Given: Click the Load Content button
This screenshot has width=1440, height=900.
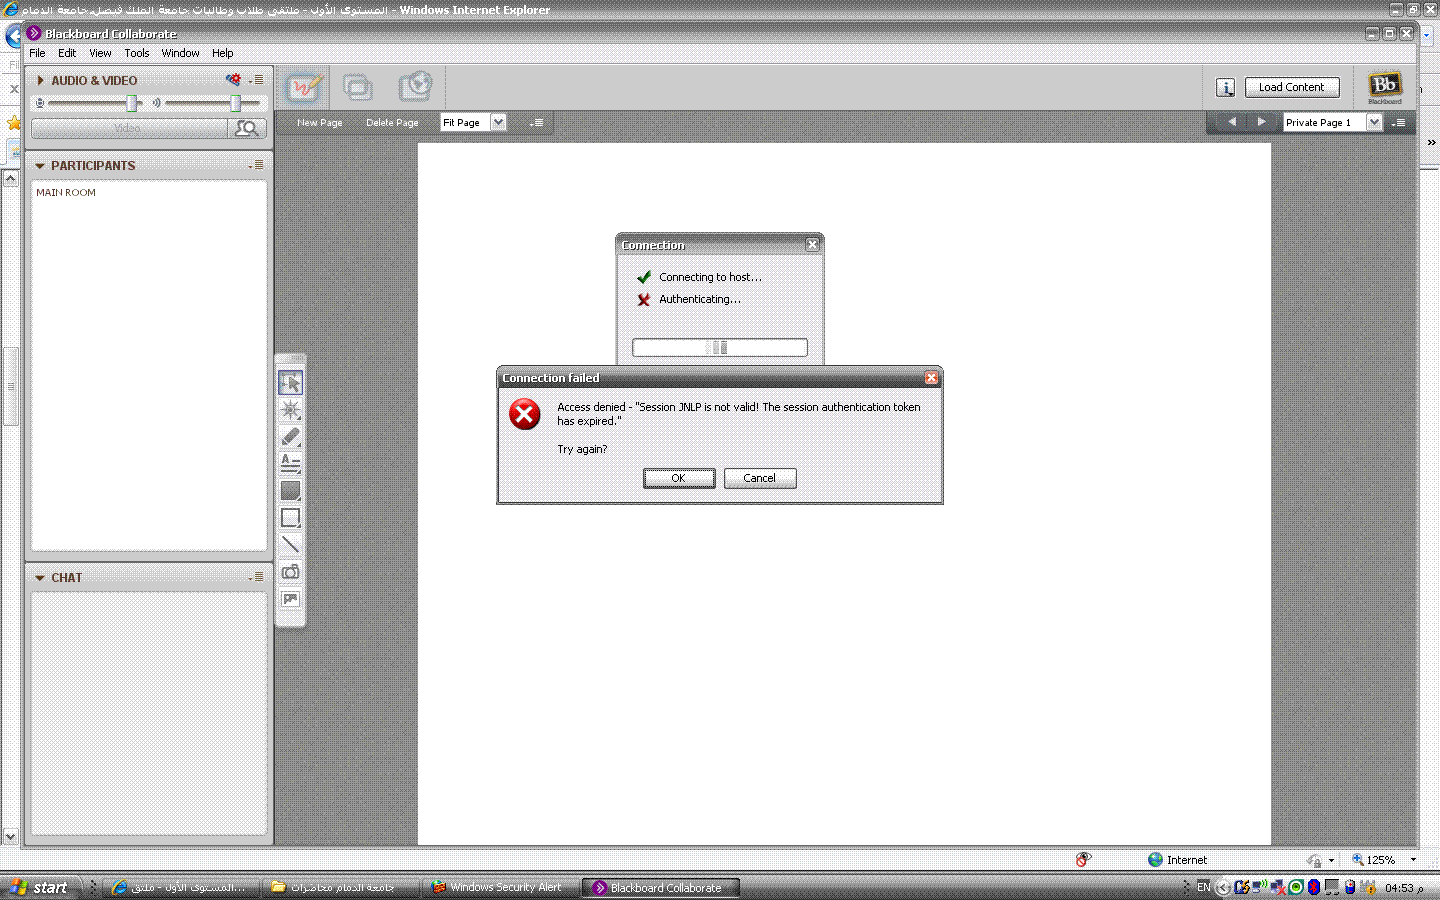Looking at the screenshot, I should (1291, 87).
